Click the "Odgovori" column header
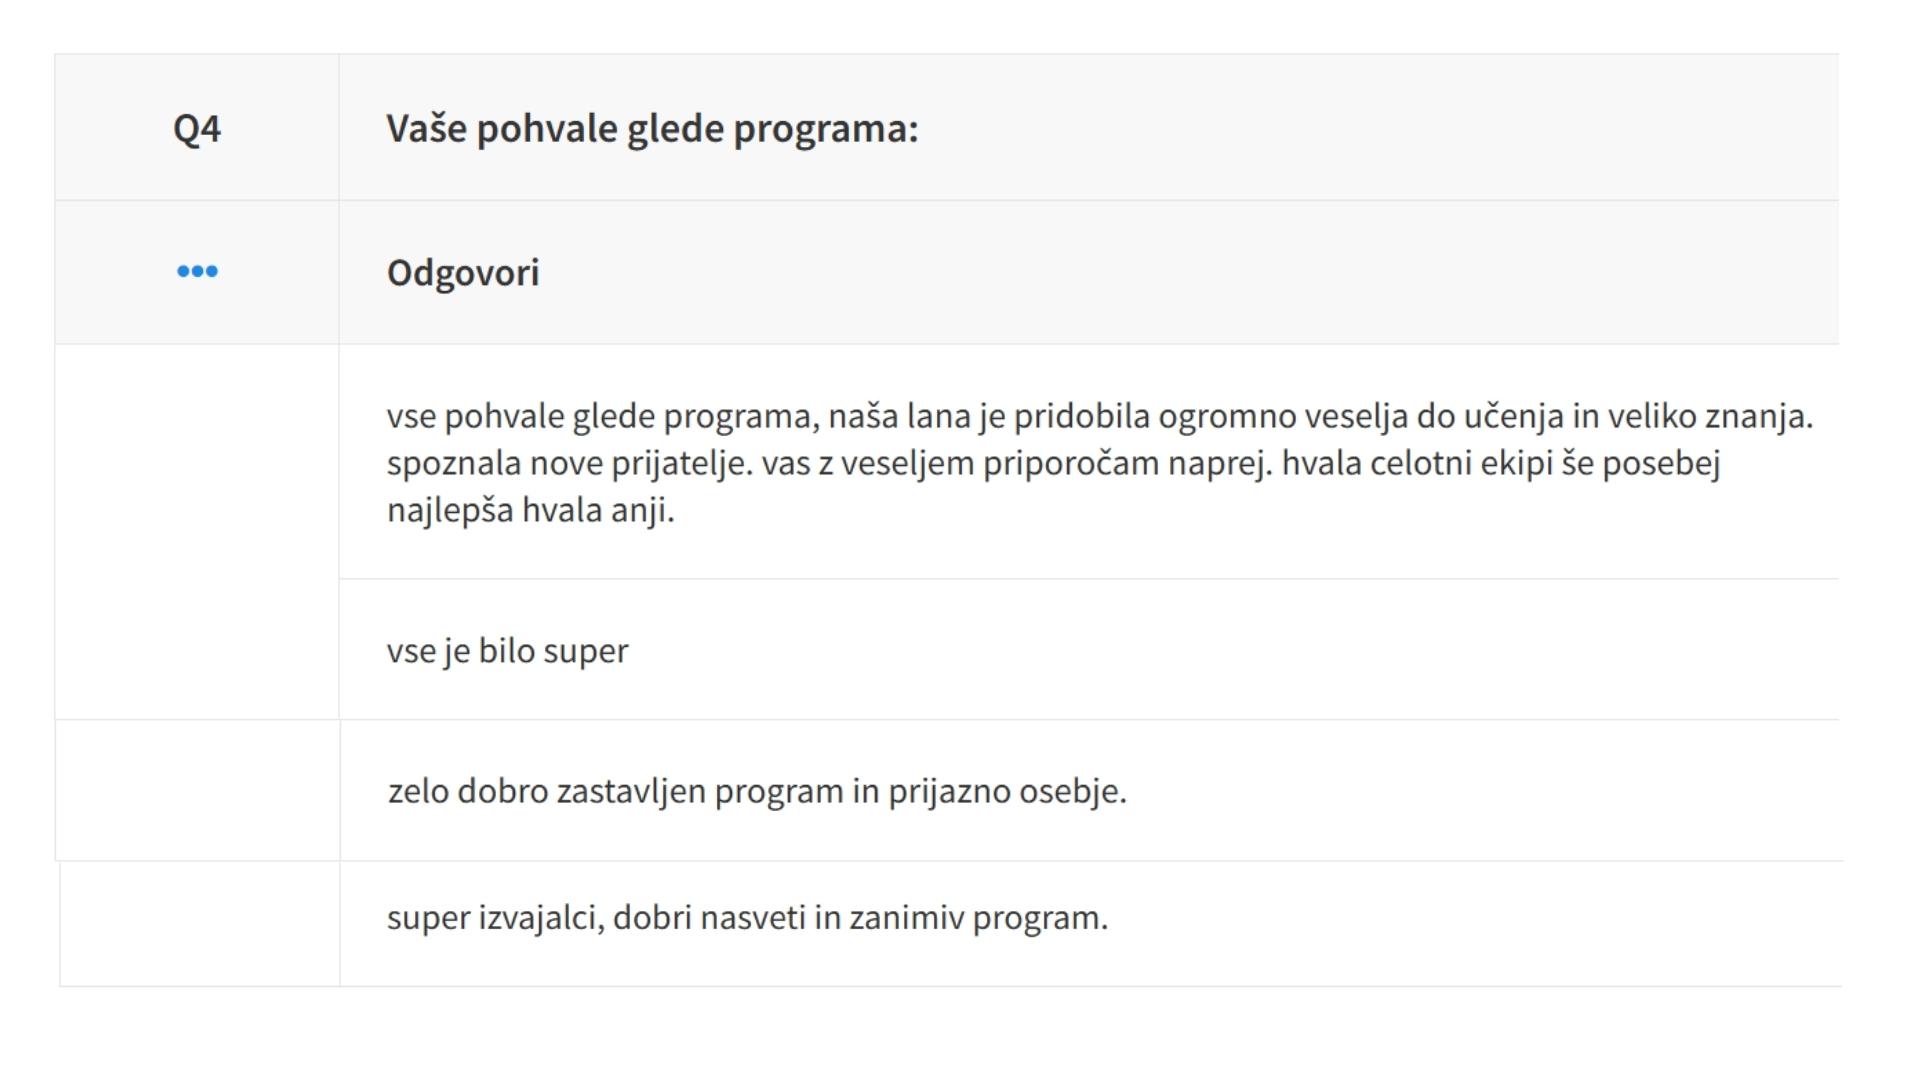The image size is (1920, 1080). point(463,273)
